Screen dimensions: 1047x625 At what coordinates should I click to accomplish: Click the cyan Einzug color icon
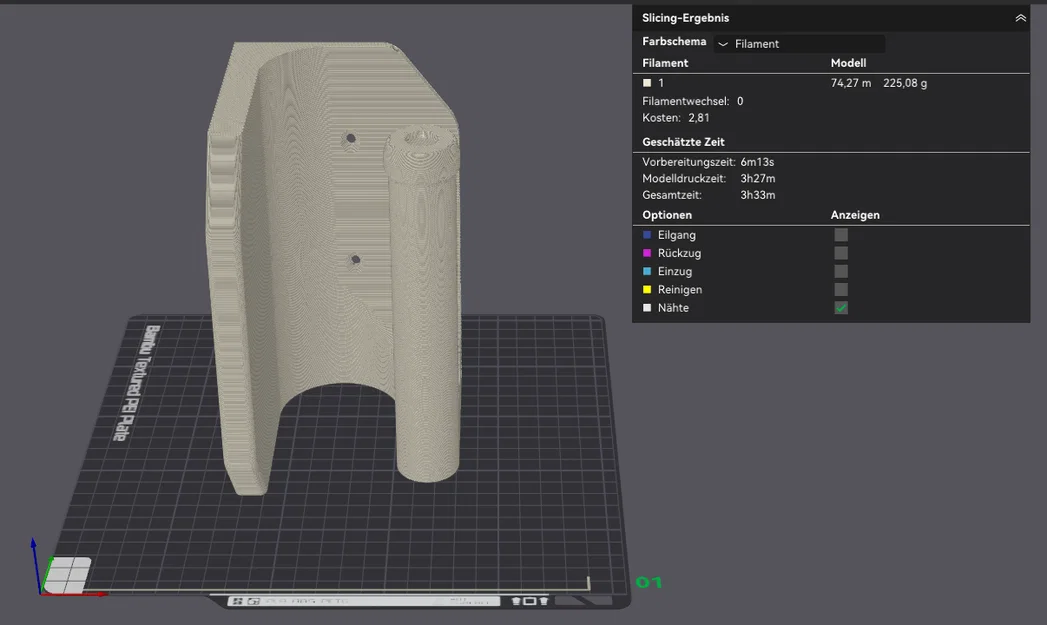(x=646, y=271)
